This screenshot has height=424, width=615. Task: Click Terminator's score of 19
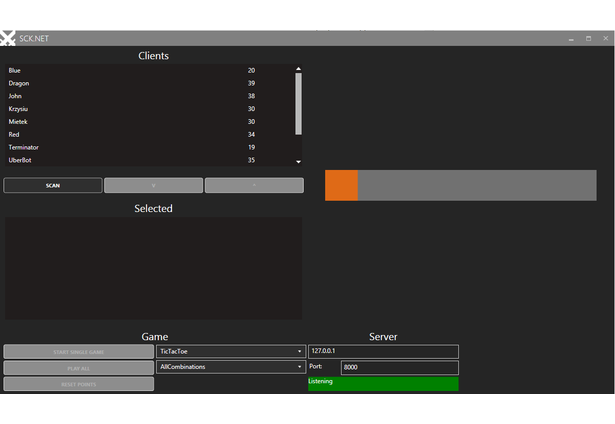(251, 147)
